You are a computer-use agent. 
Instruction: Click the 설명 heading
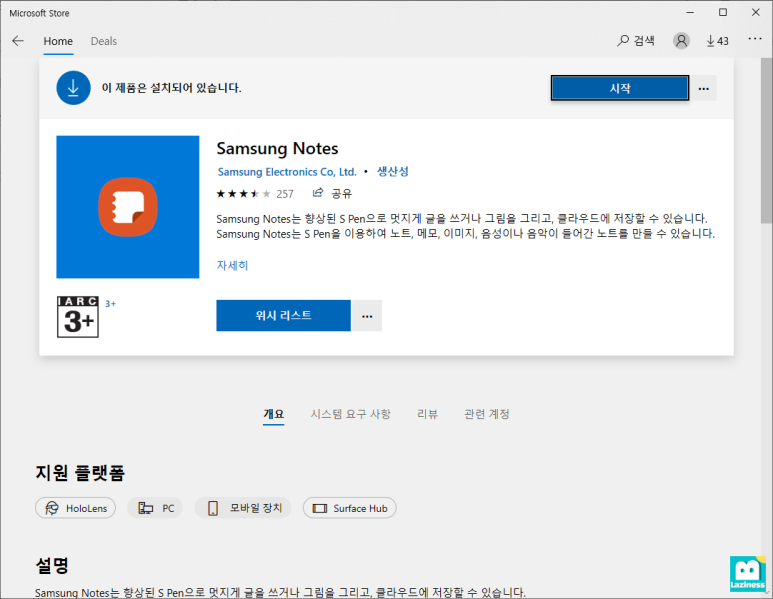point(52,565)
